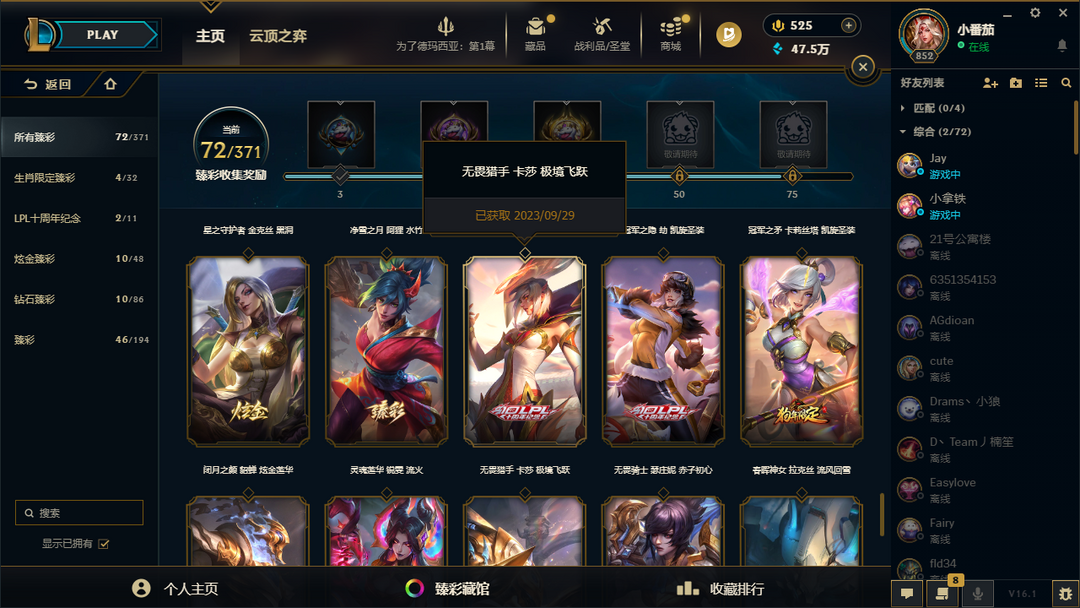Expand the 匹配 (0/4) friend group
This screenshot has height=608, width=1080.
(x=903, y=108)
